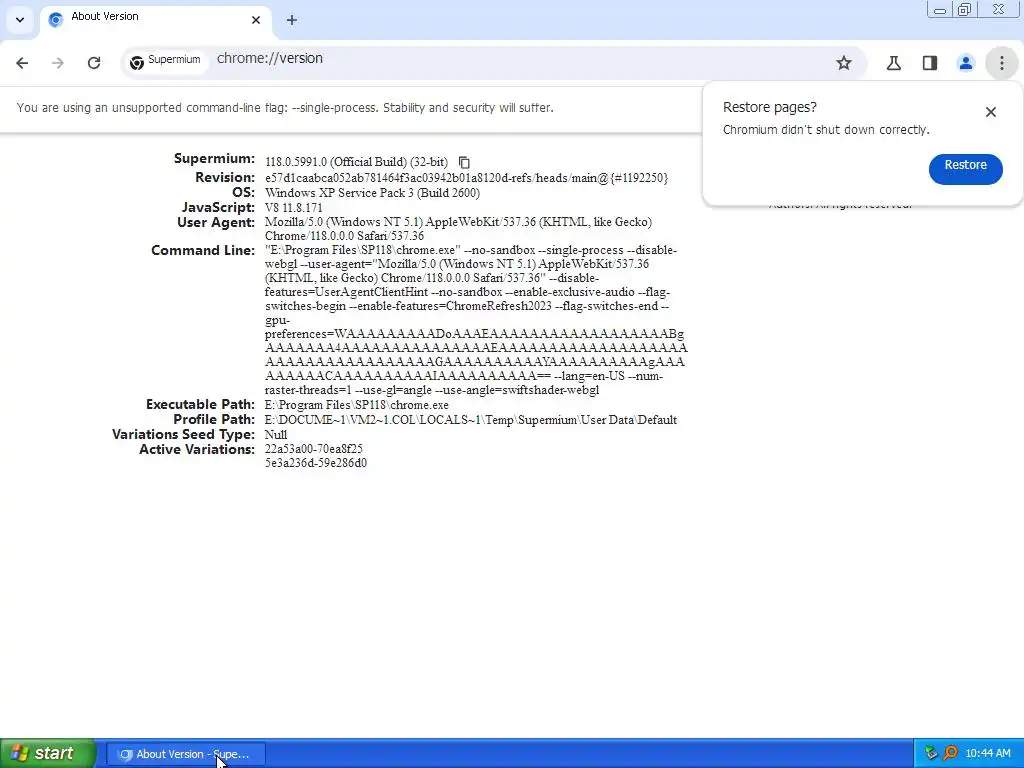Open the Chrome Labs flask icon

tap(894, 63)
